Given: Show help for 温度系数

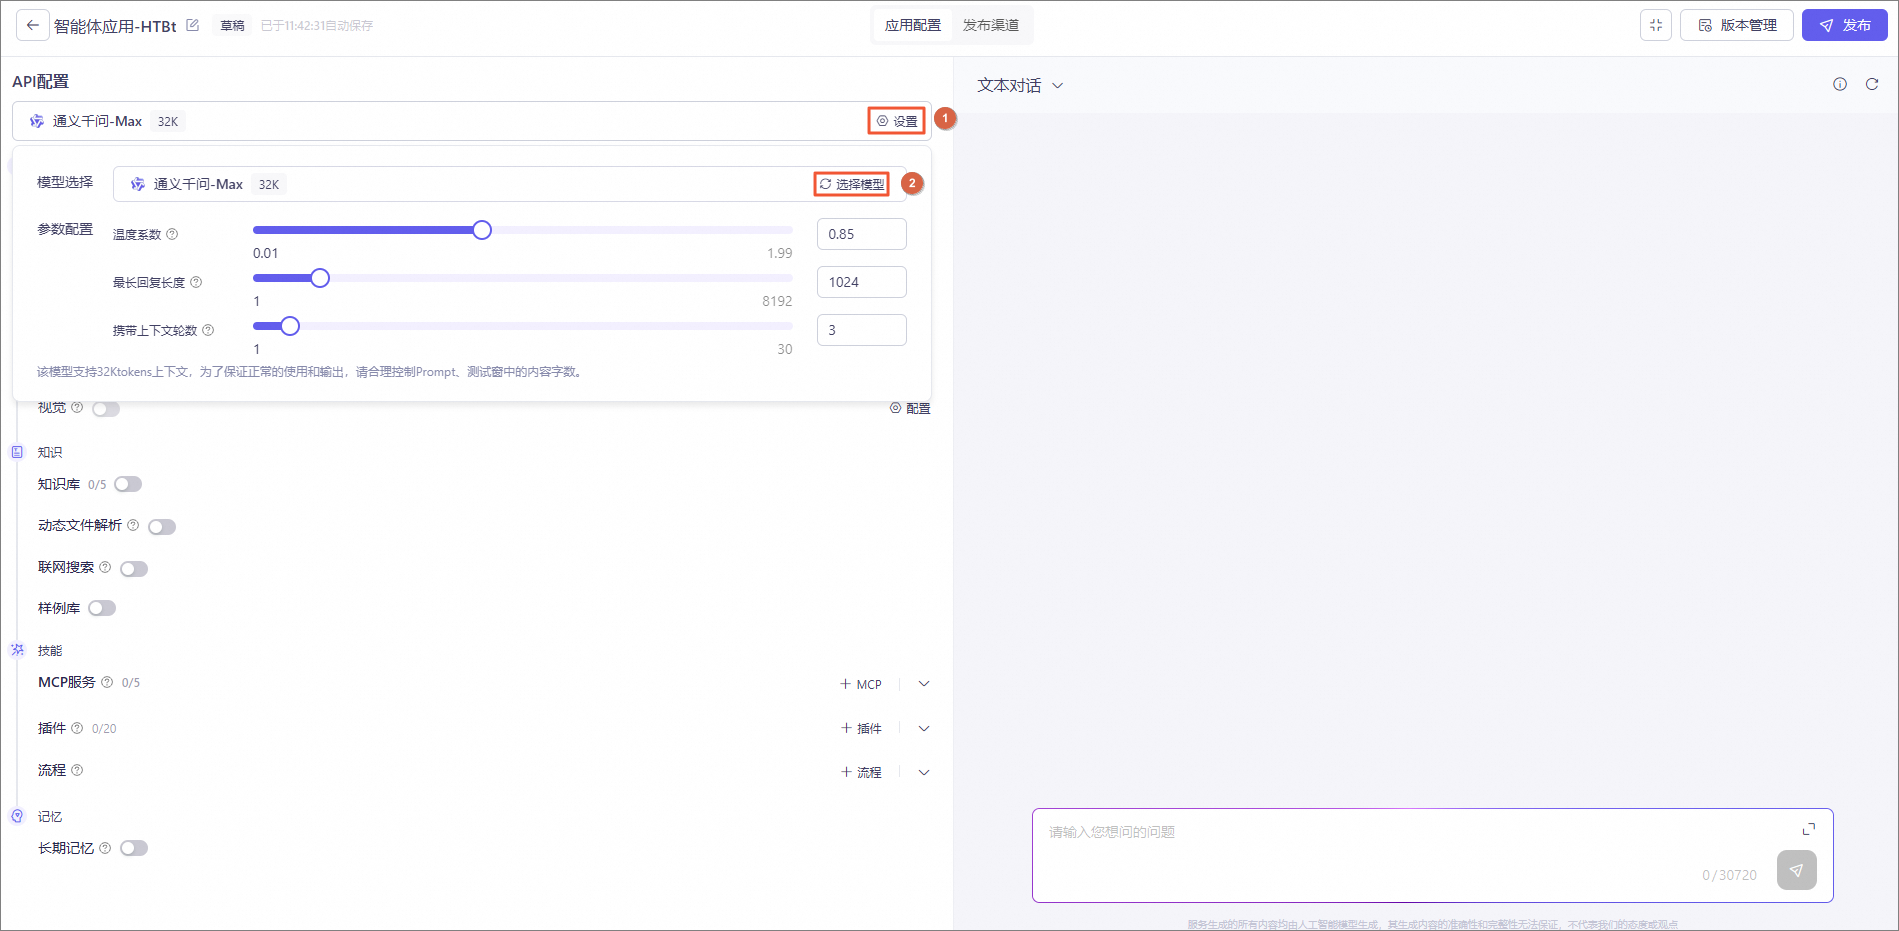Looking at the screenshot, I should pyautogui.click(x=172, y=234).
